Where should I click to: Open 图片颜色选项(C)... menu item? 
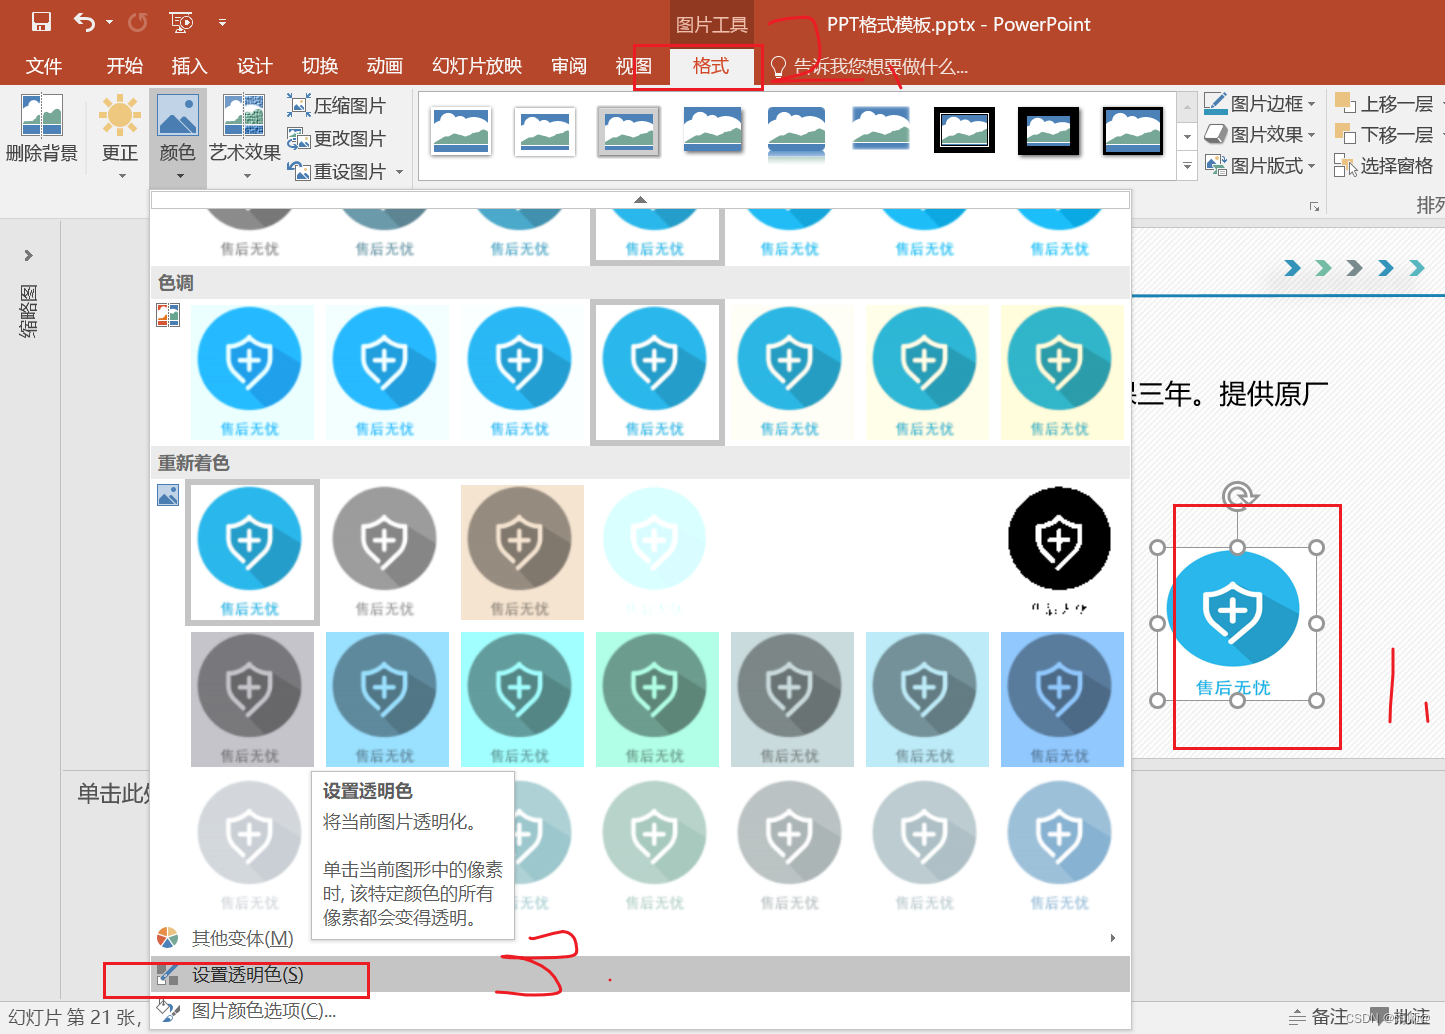pyautogui.click(x=640, y=1011)
